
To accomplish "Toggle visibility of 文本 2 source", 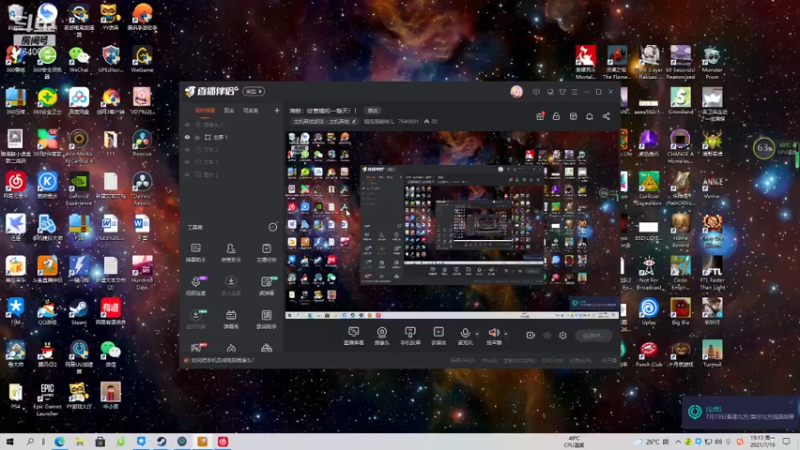I will click(187, 149).
